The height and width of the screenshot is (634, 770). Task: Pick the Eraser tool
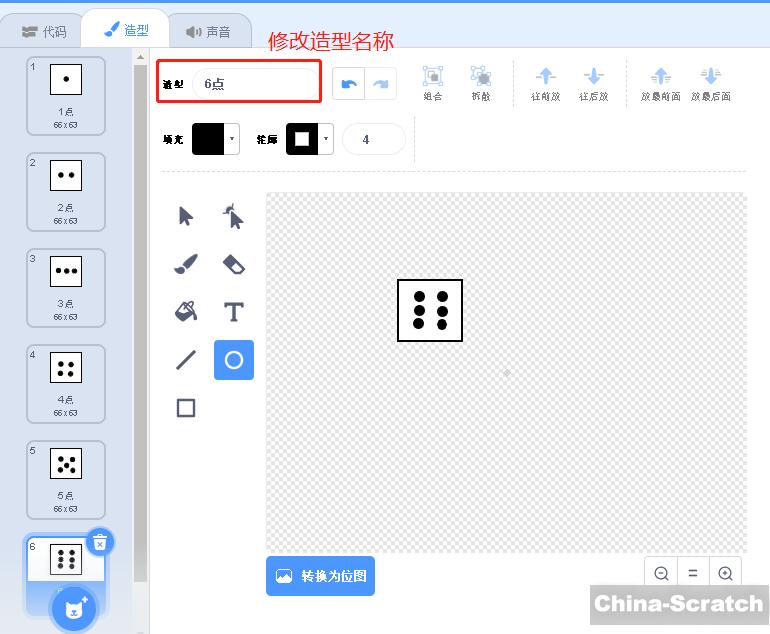[x=233, y=264]
